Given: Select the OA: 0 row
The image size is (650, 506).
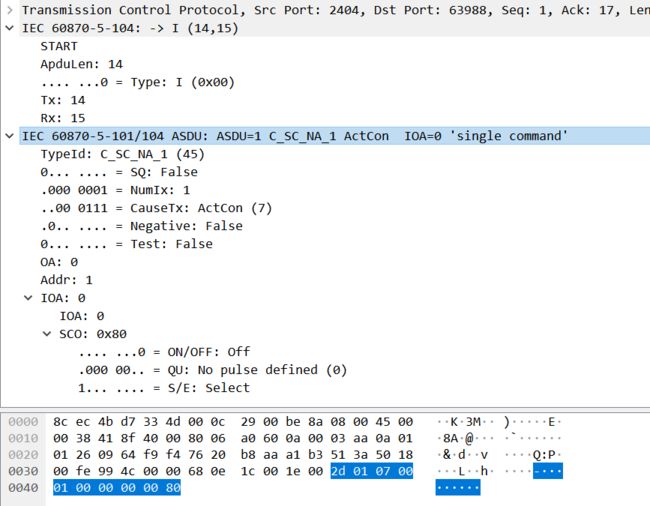Looking at the screenshot, I should click(x=59, y=262).
